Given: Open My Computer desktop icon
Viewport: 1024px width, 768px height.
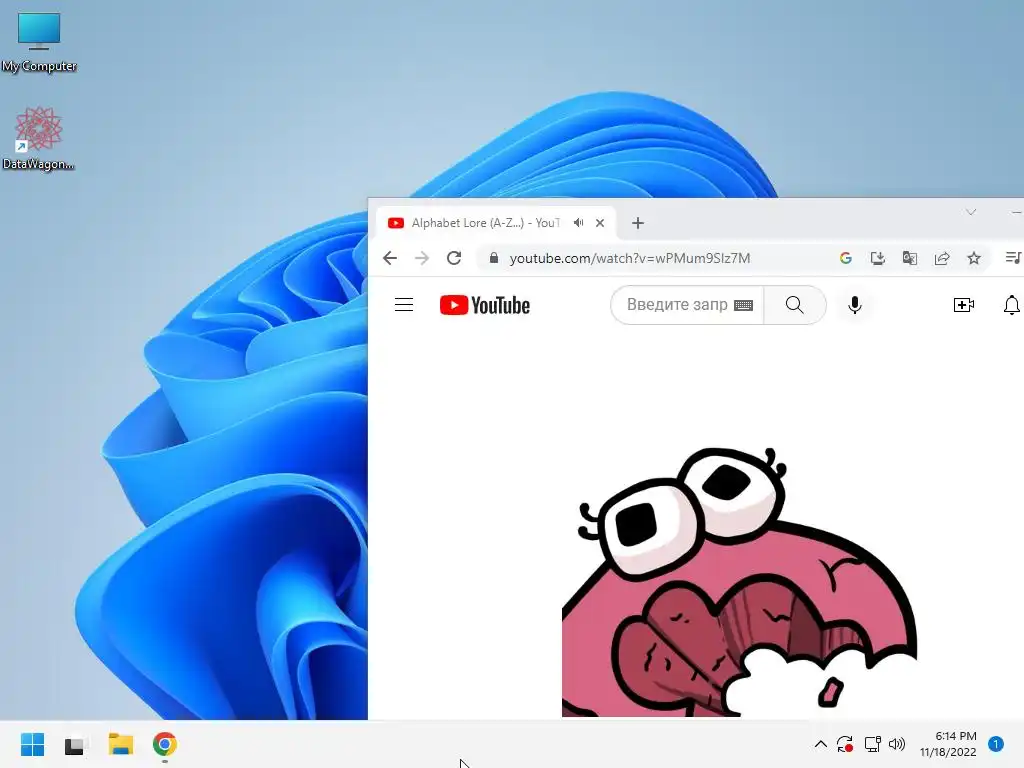Looking at the screenshot, I should click(x=39, y=42).
